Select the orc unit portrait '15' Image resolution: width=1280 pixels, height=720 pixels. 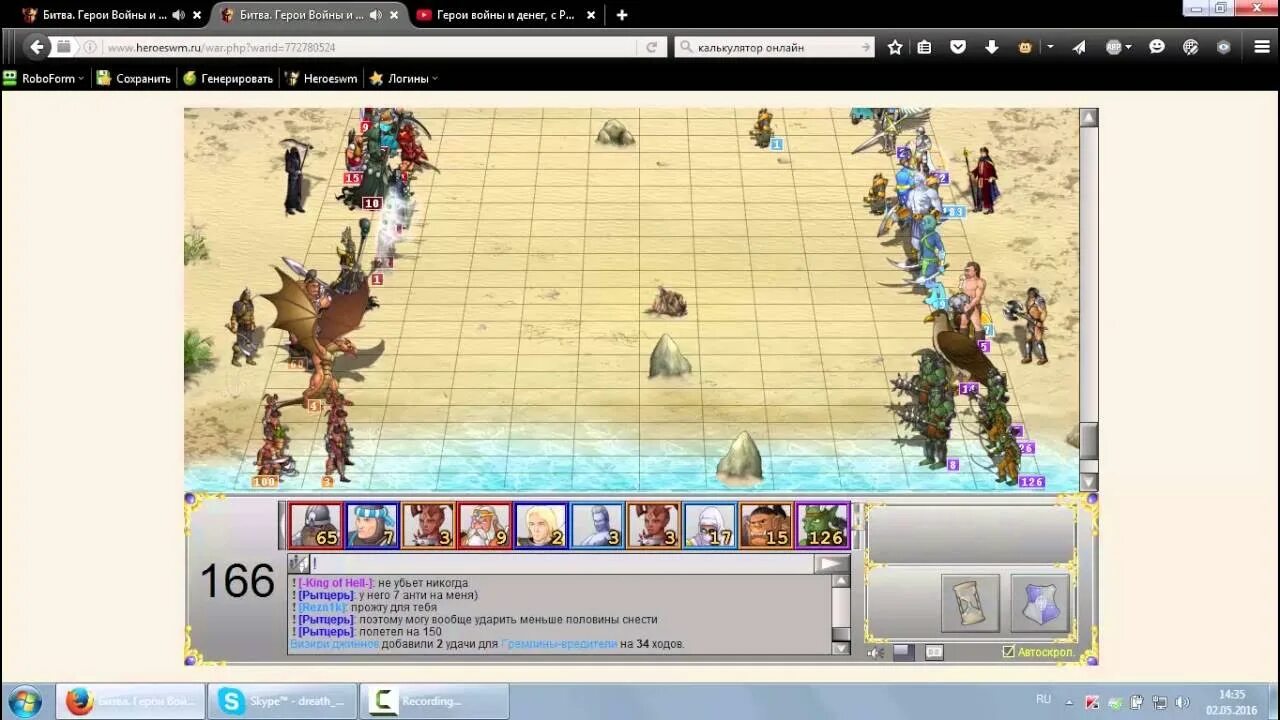(x=766, y=526)
